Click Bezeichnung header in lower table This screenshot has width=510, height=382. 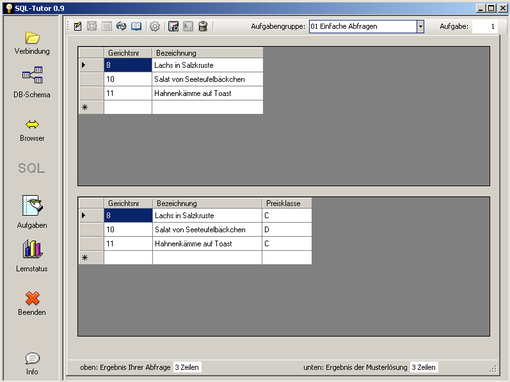click(x=207, y=203)
